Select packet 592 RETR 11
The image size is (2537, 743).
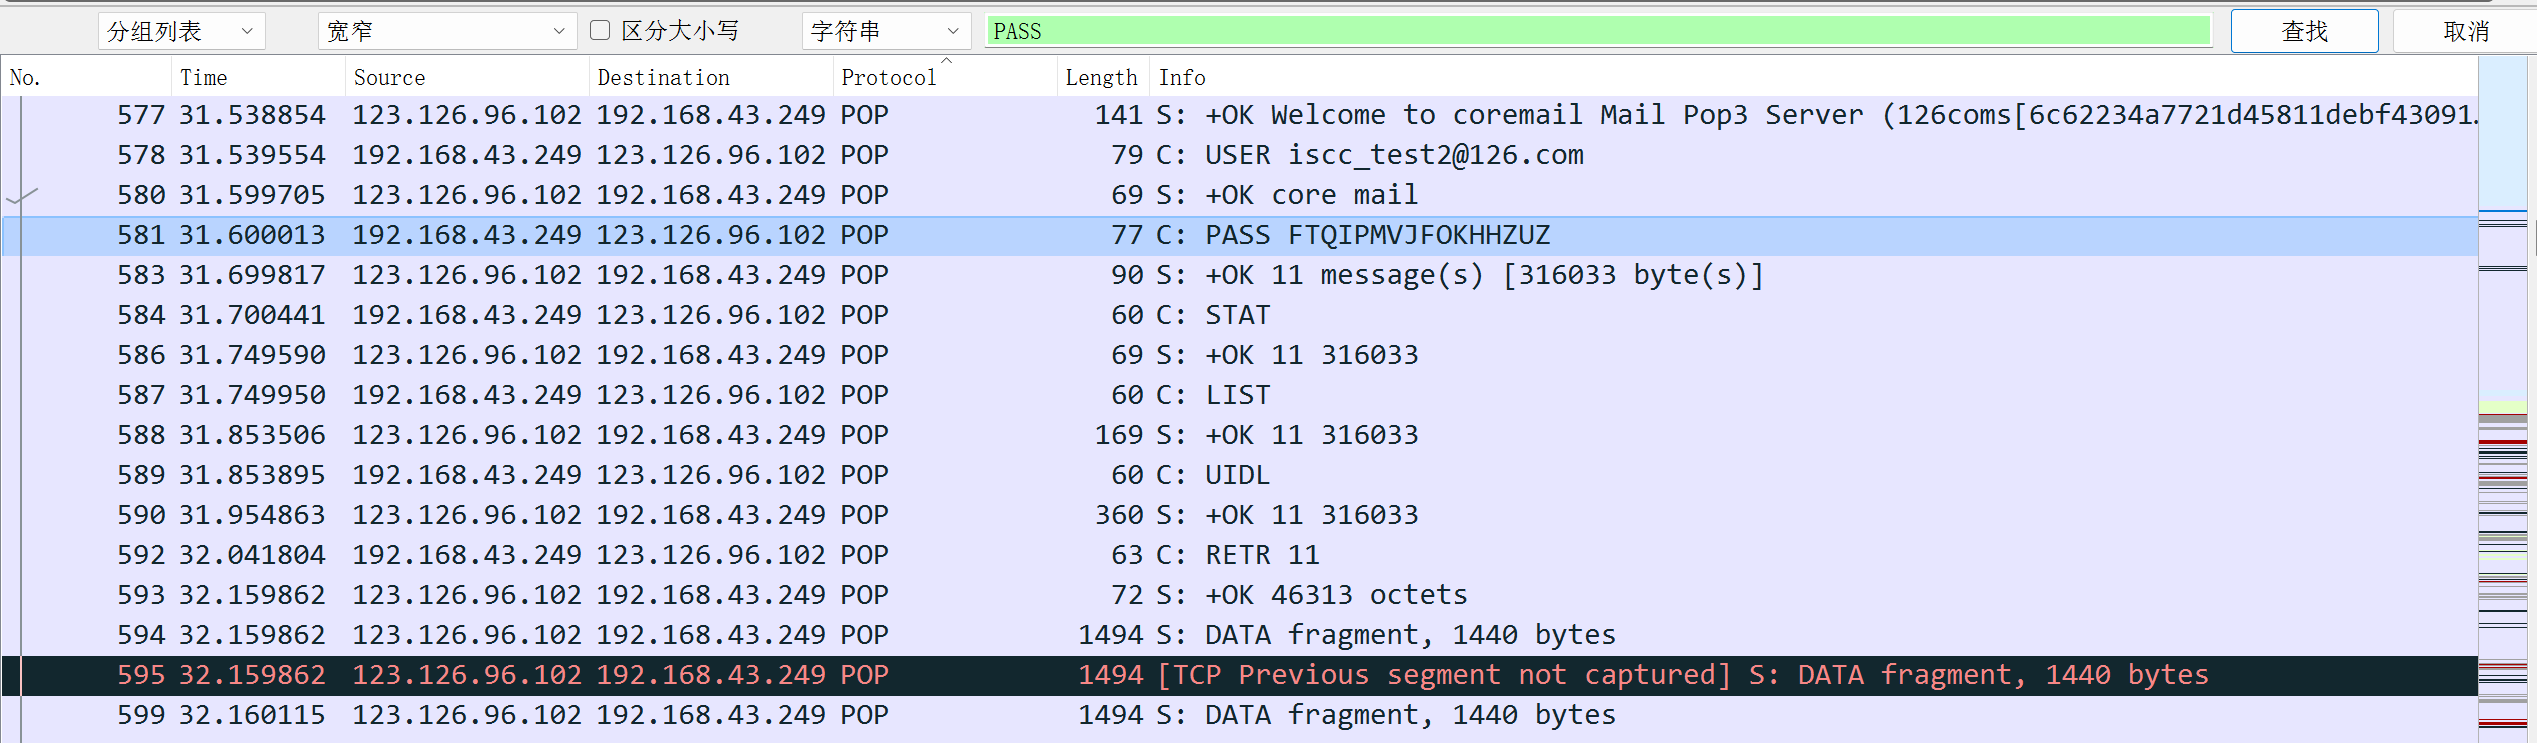pos(1240,555)
